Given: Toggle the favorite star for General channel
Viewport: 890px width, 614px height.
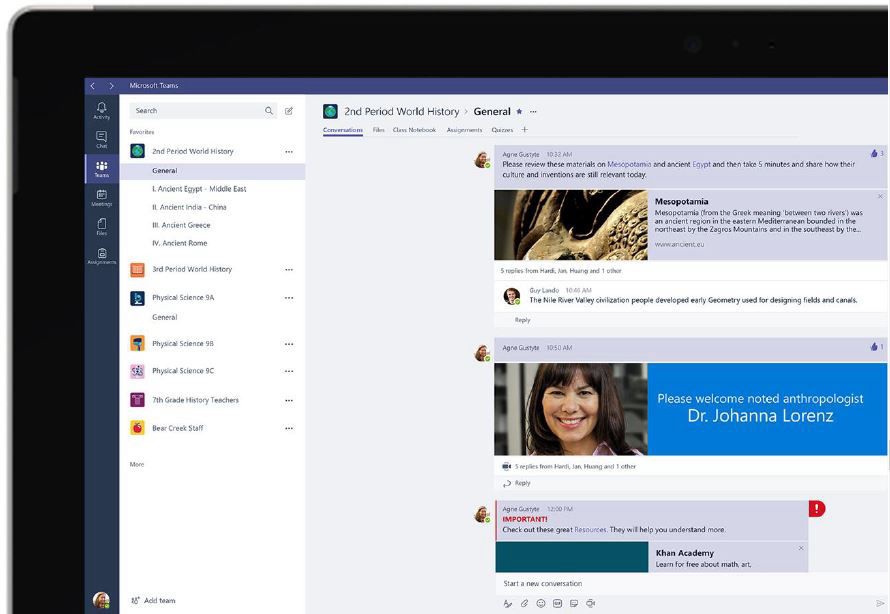Looking at the screenshot, I should pos(519,112).
